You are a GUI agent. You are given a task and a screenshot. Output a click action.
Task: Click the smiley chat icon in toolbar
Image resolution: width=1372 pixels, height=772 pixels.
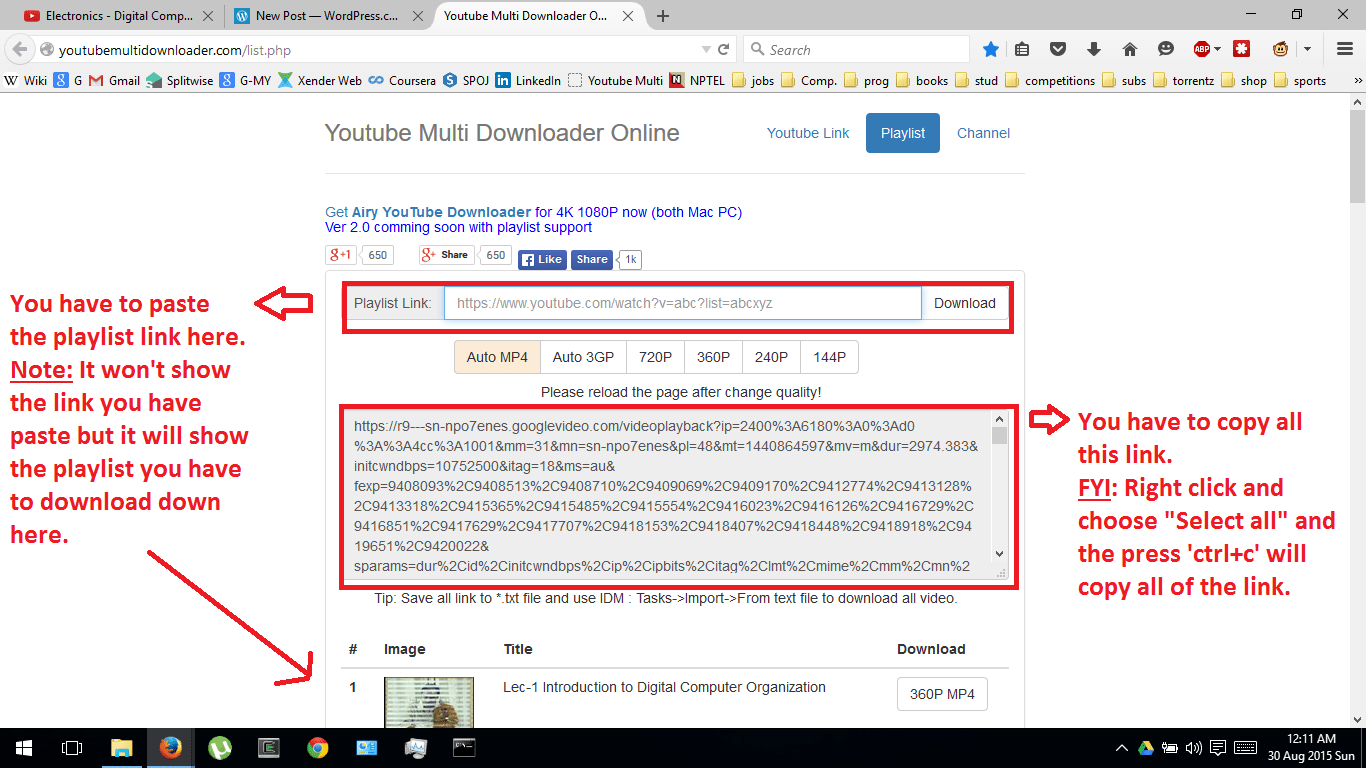1166,49
